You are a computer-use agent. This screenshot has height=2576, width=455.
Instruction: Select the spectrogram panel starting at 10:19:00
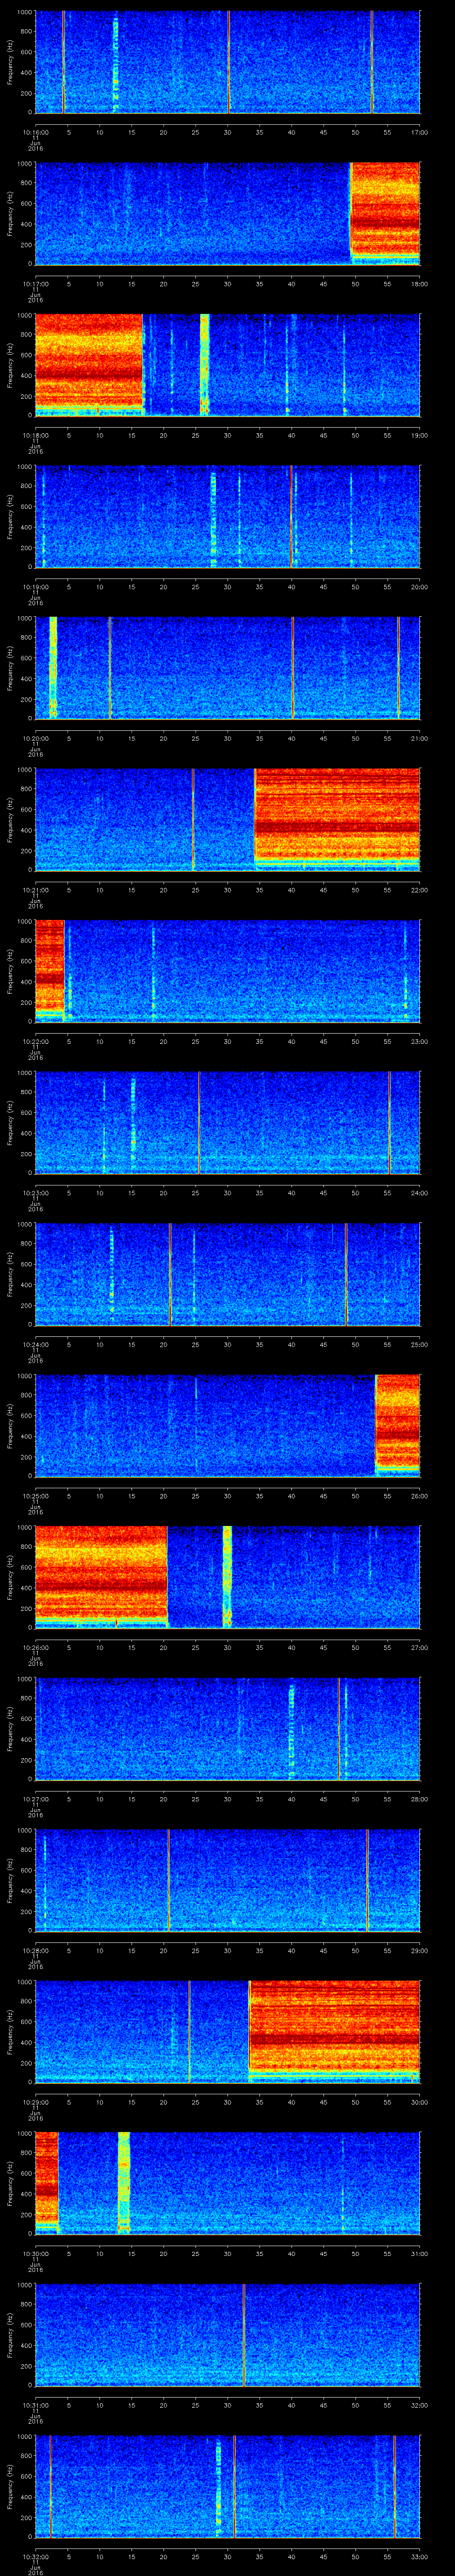[x=227, y=517]
